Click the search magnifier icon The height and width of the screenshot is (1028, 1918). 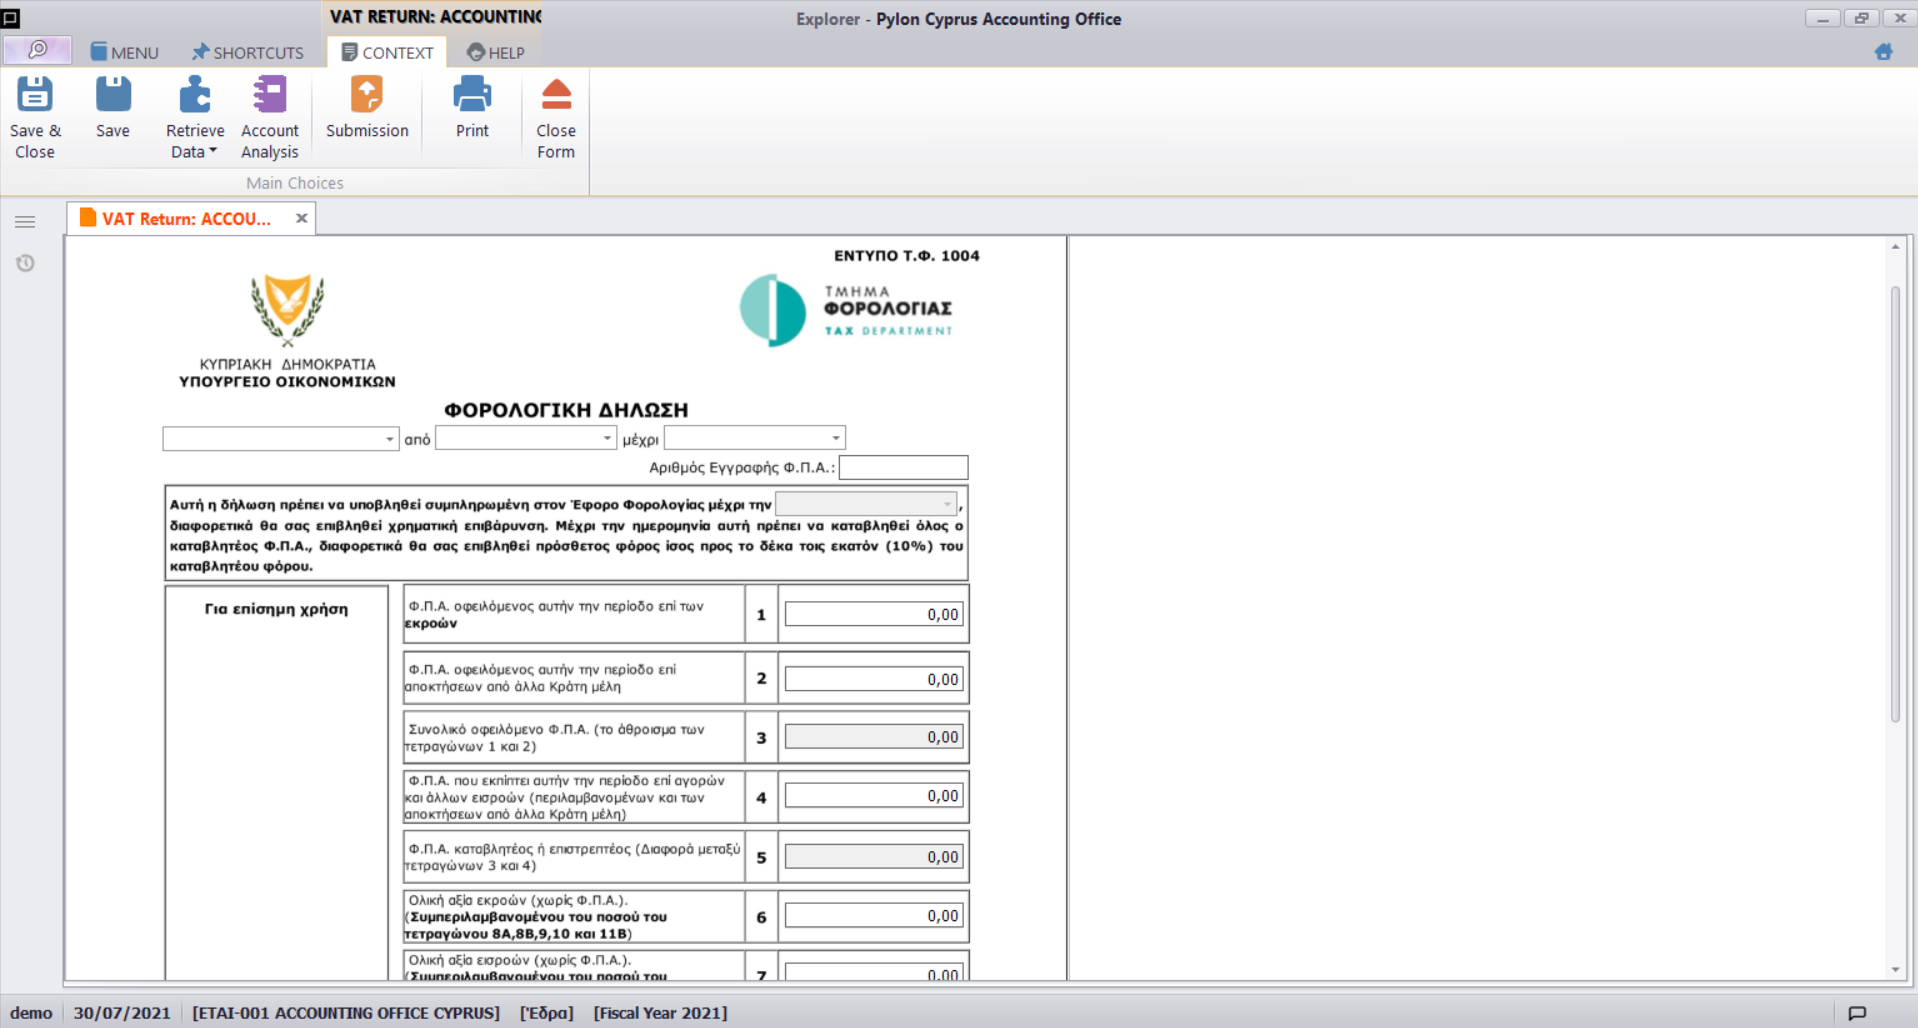pos(37,50)
